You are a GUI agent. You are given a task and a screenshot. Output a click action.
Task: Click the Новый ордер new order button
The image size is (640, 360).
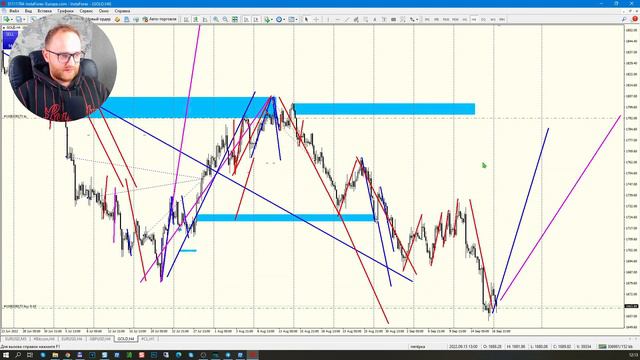click(98, 19)
